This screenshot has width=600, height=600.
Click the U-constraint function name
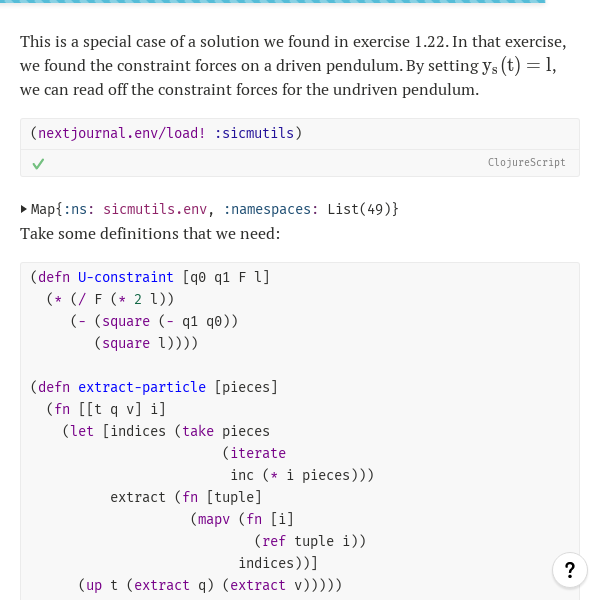pos(126,277)
